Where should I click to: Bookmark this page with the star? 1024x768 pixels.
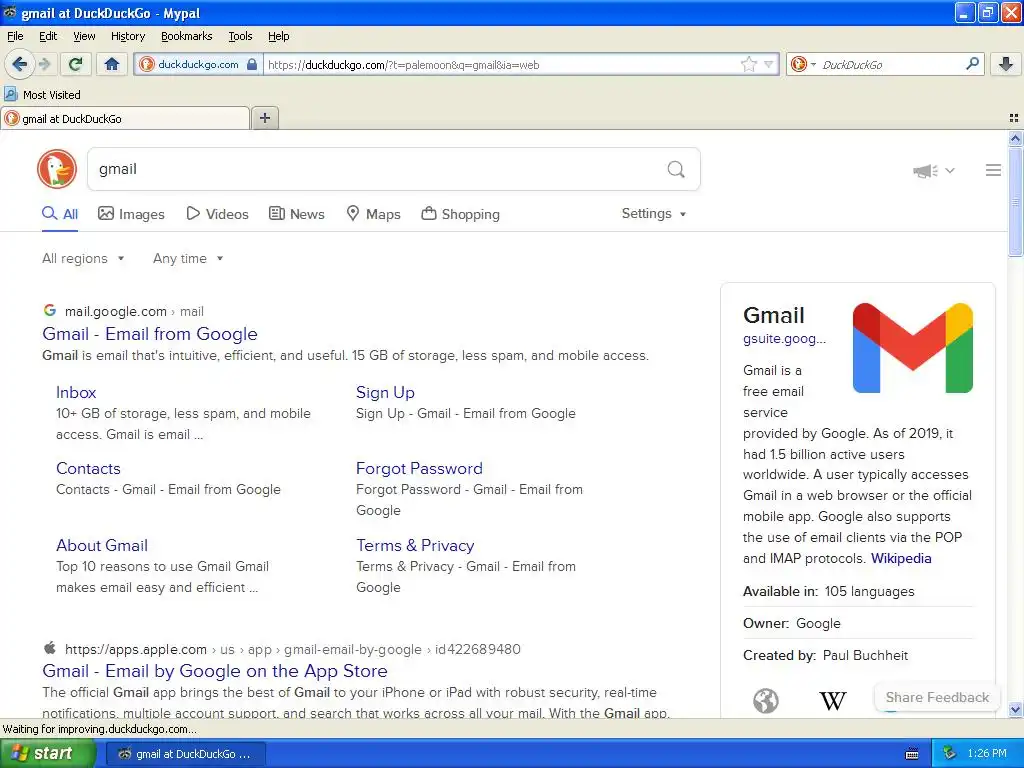pos(748,64)
